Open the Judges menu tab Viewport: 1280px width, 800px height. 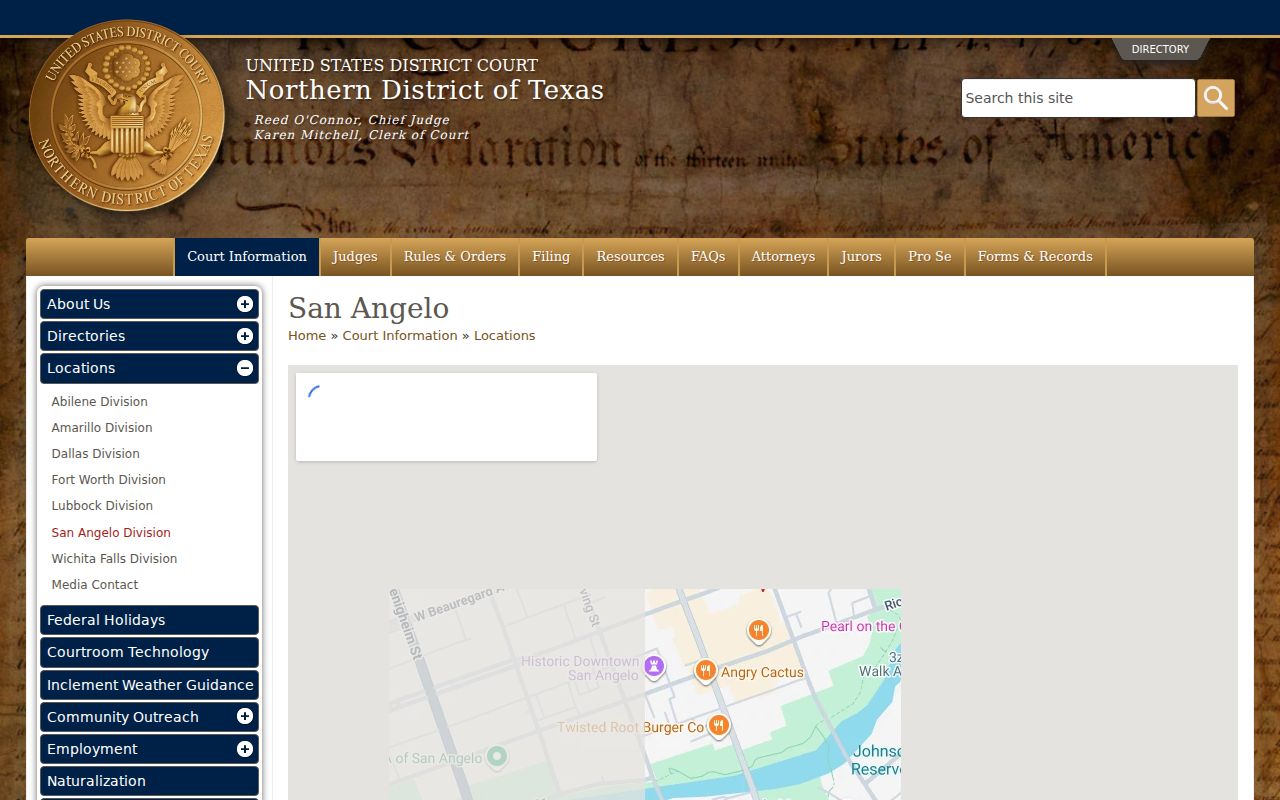(355, 257)
